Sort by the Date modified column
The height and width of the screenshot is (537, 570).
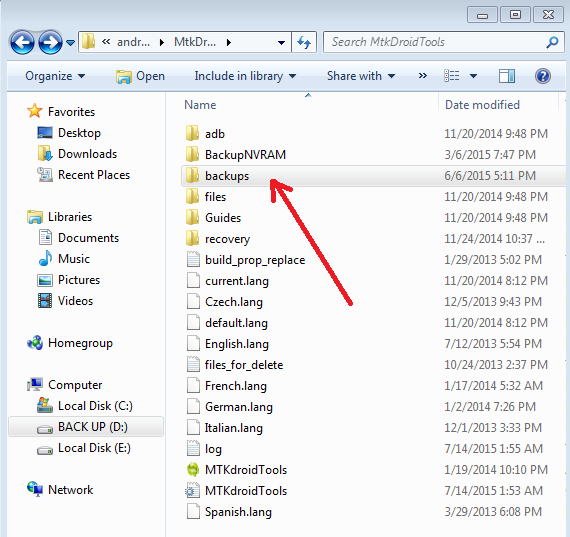click(482, 105)
